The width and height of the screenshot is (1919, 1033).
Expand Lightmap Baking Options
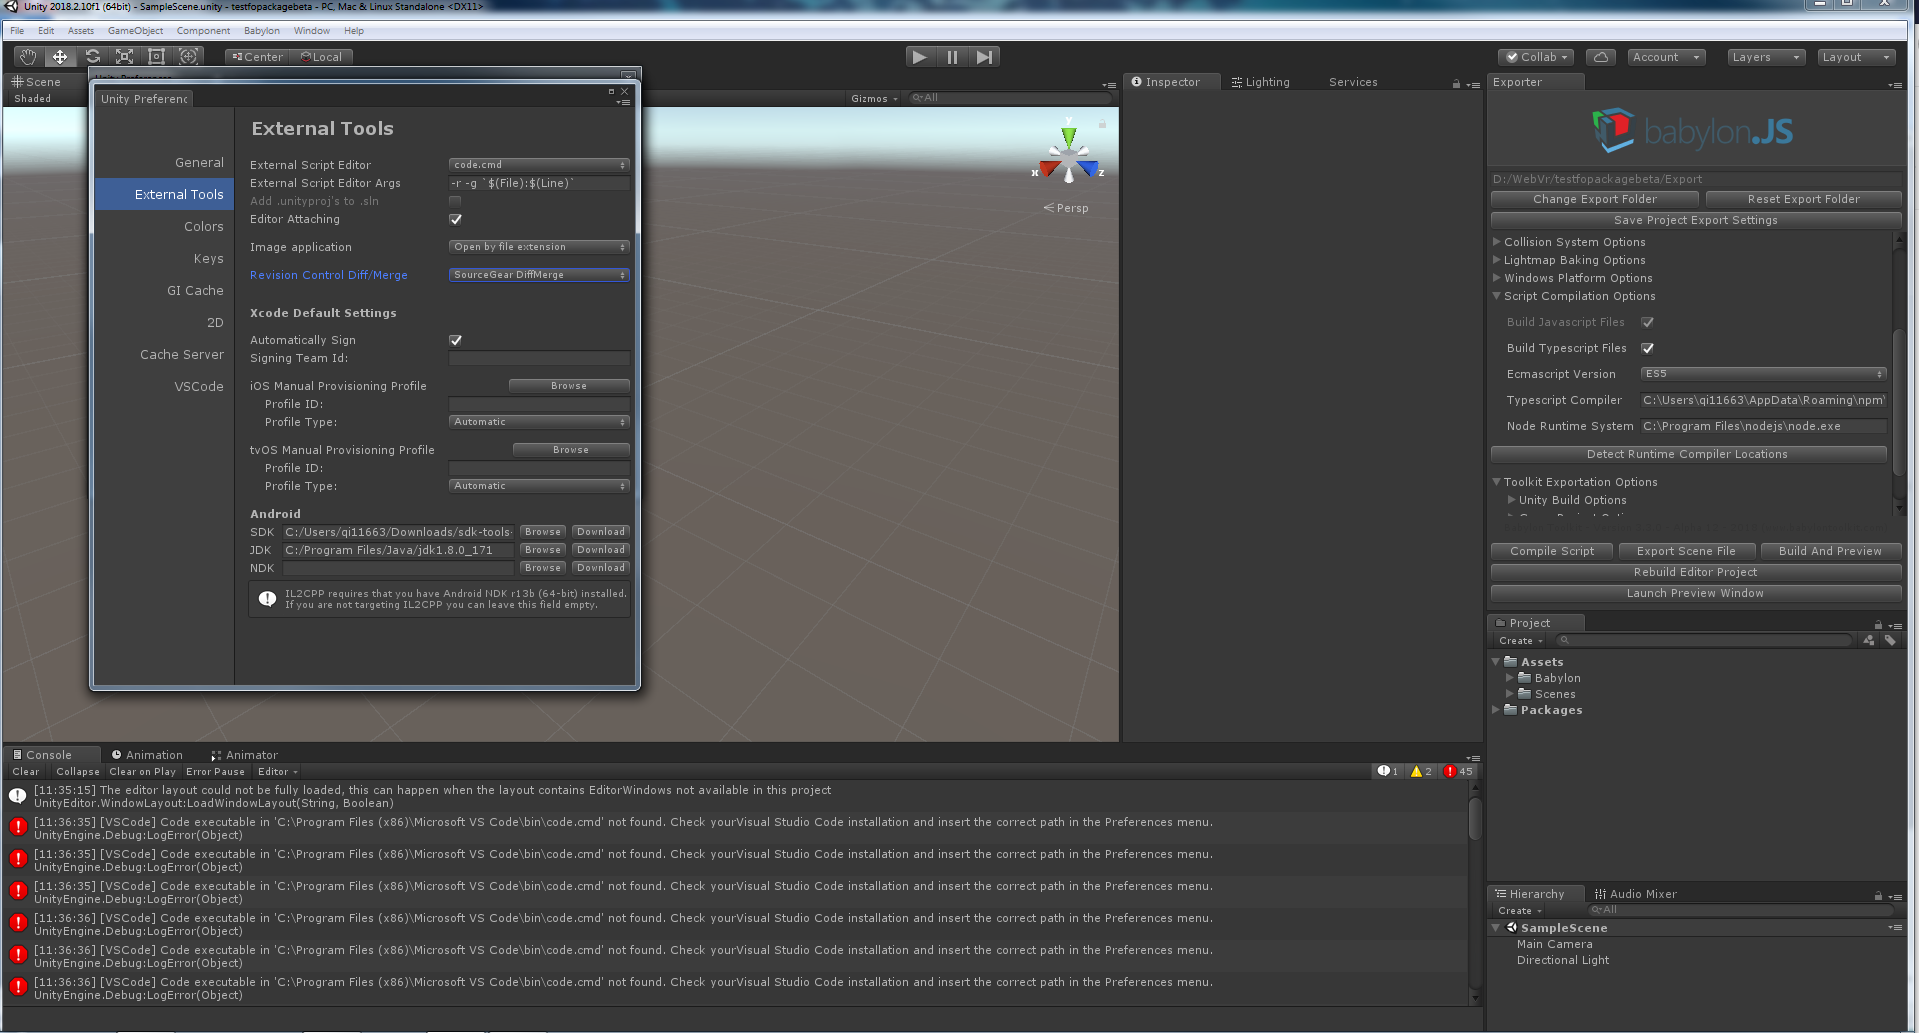click(1497, 260)
